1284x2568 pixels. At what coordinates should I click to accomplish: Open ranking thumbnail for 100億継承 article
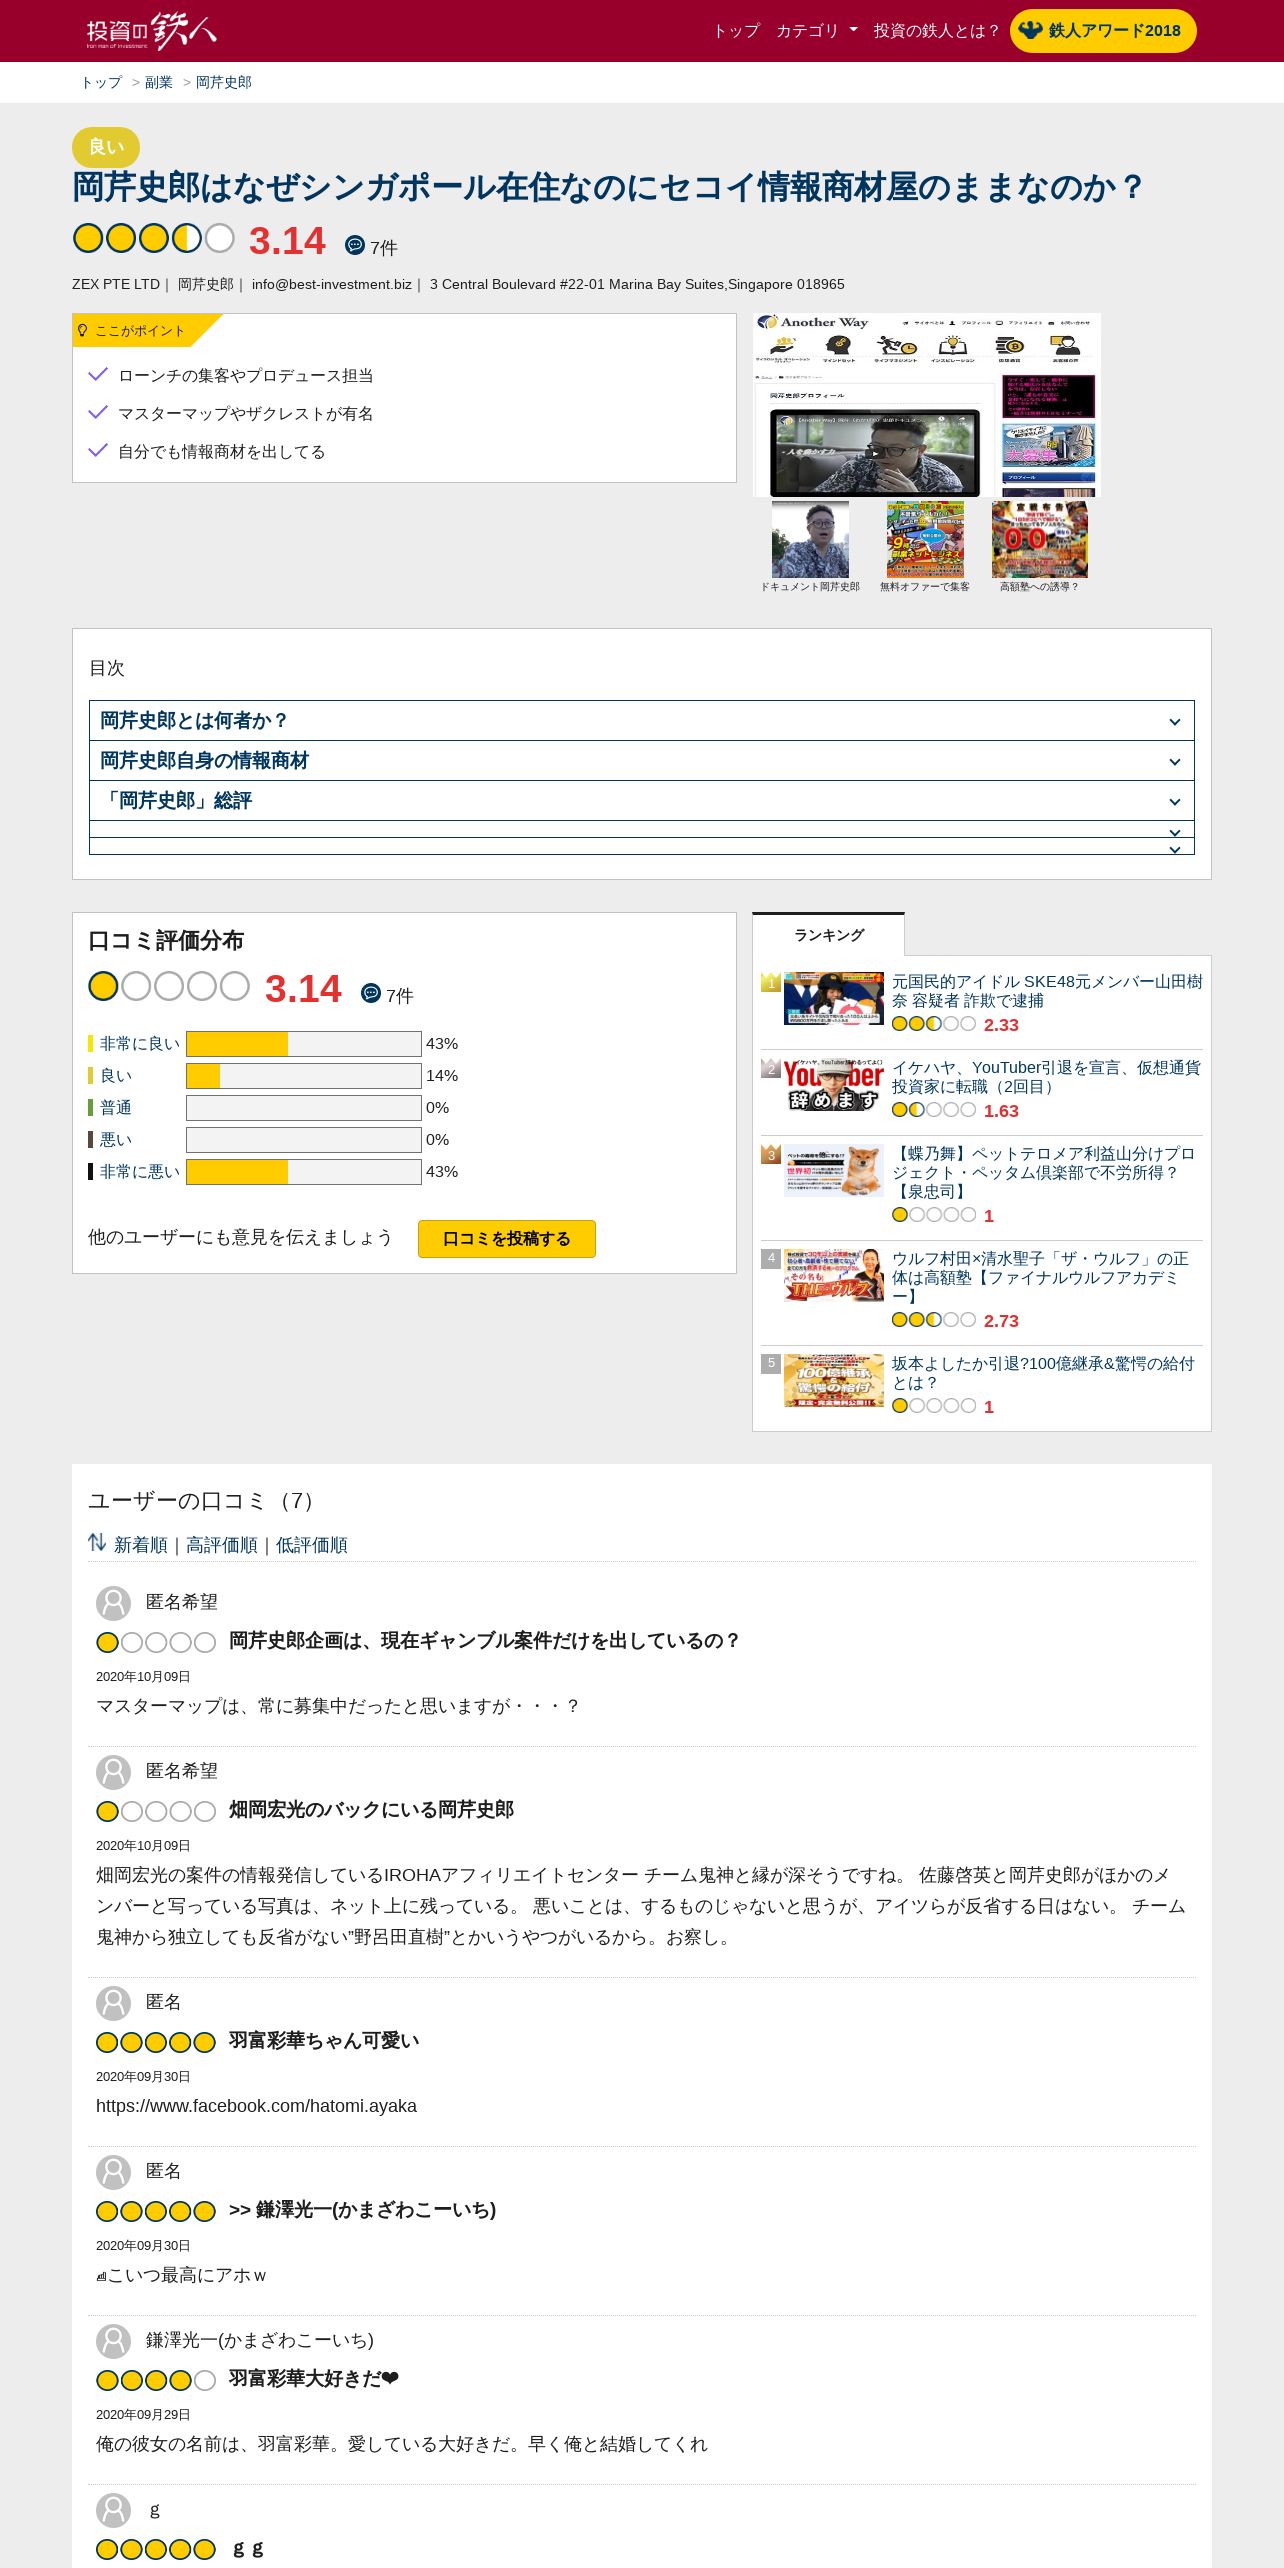(x=834, y=1380)
